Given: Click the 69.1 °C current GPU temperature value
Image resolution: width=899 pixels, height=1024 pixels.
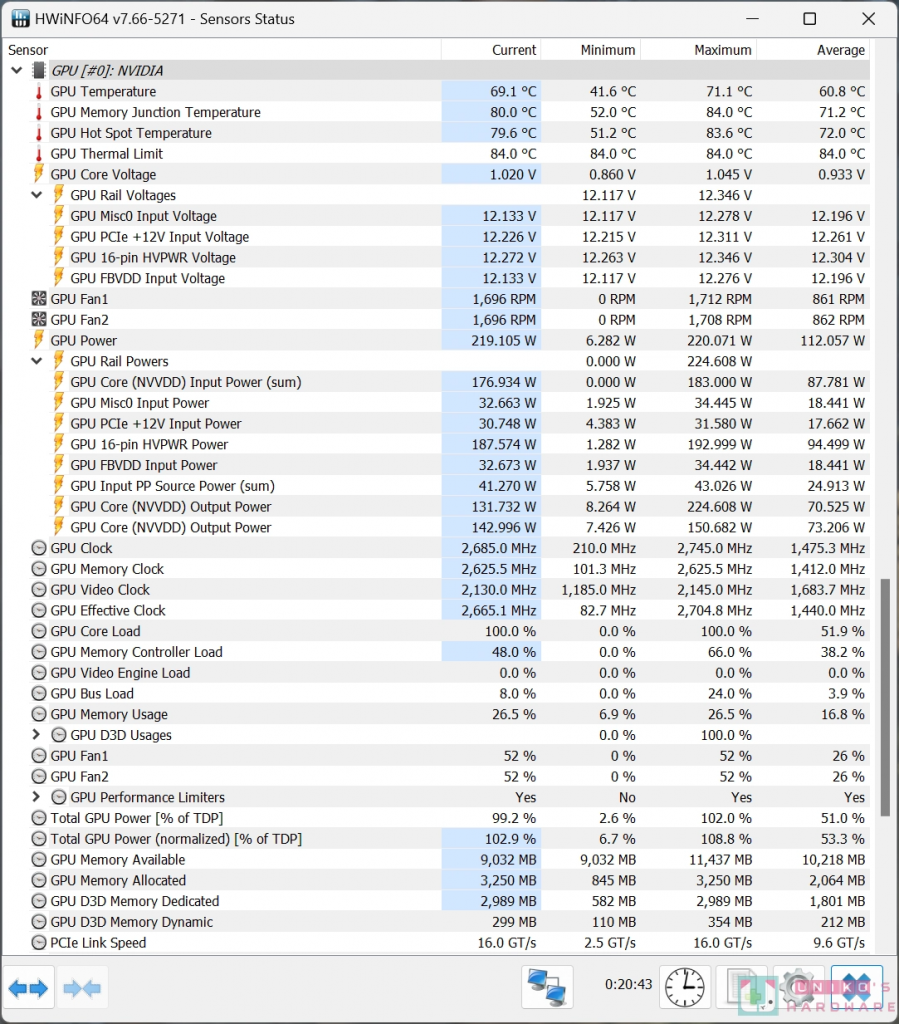Looking at the screenshot, I should coord(513,91).
